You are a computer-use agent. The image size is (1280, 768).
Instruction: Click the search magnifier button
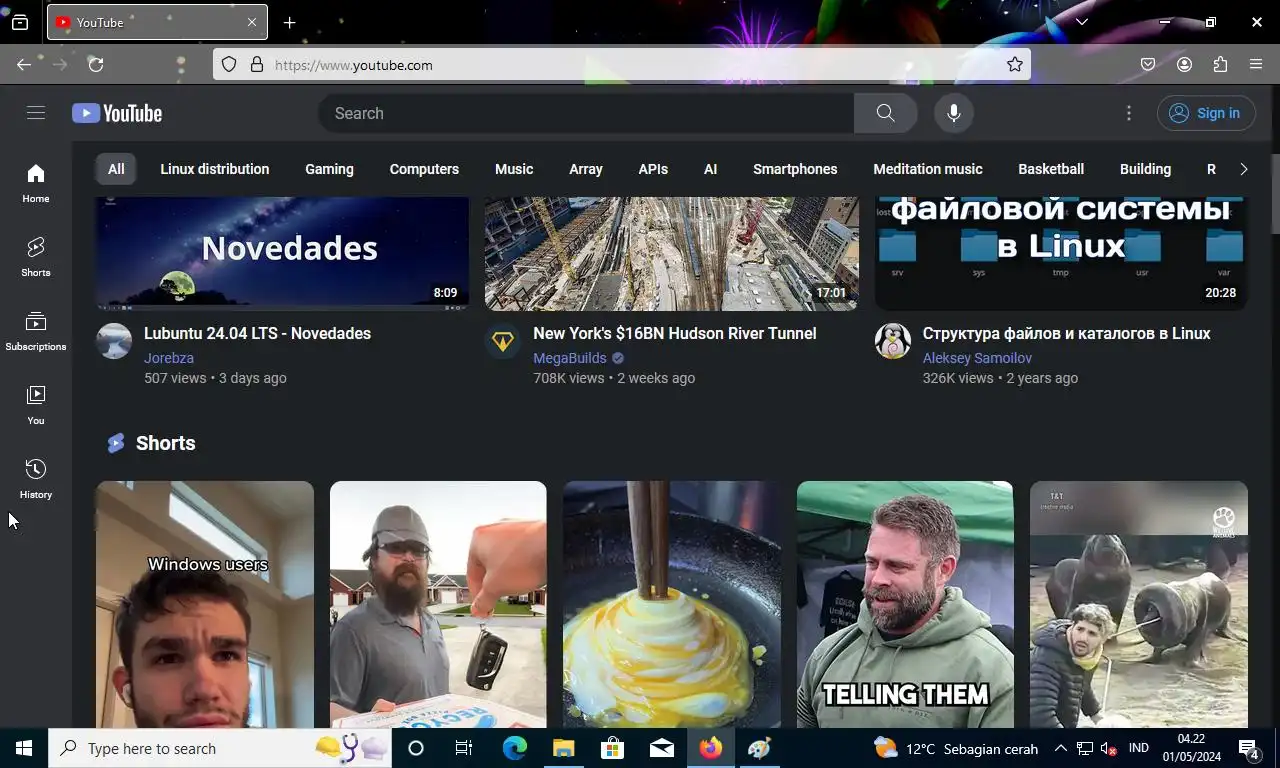pos(885,113)
